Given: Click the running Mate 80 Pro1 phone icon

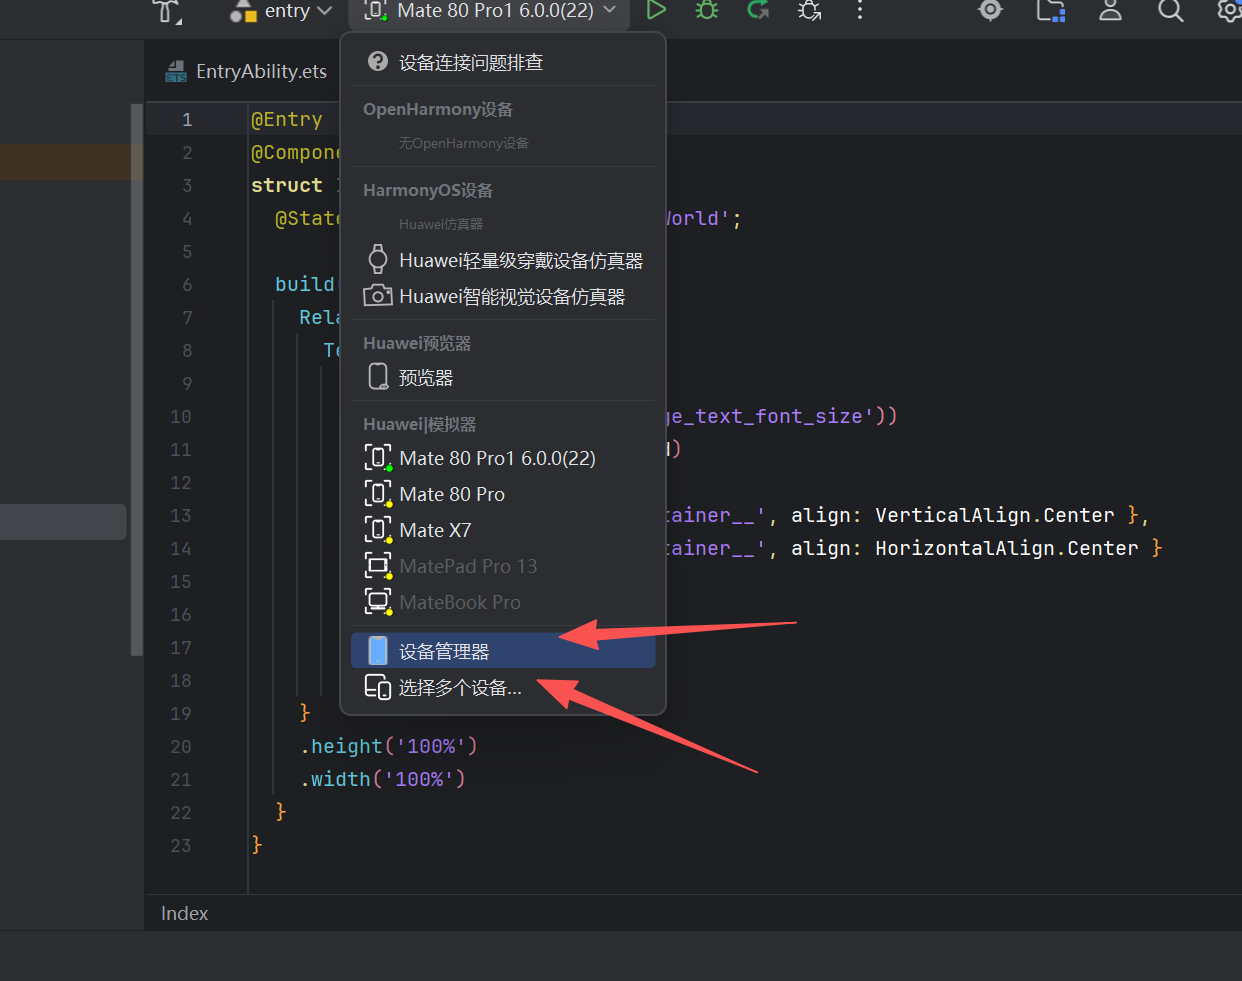Looking at the screenshot, I should (x=378, y=458).
